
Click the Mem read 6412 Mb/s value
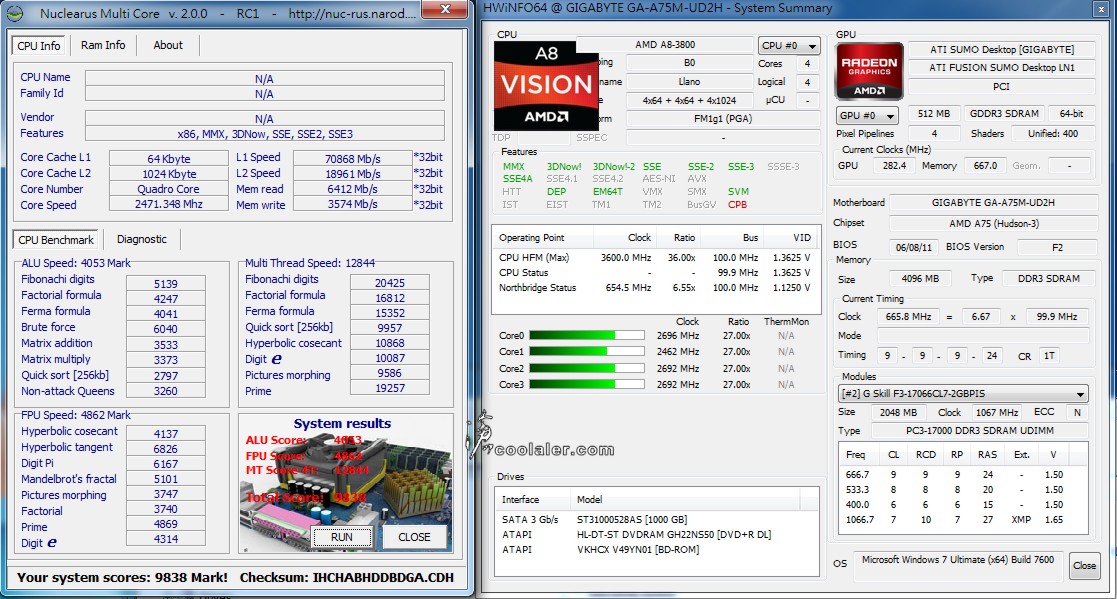[353, 189]
